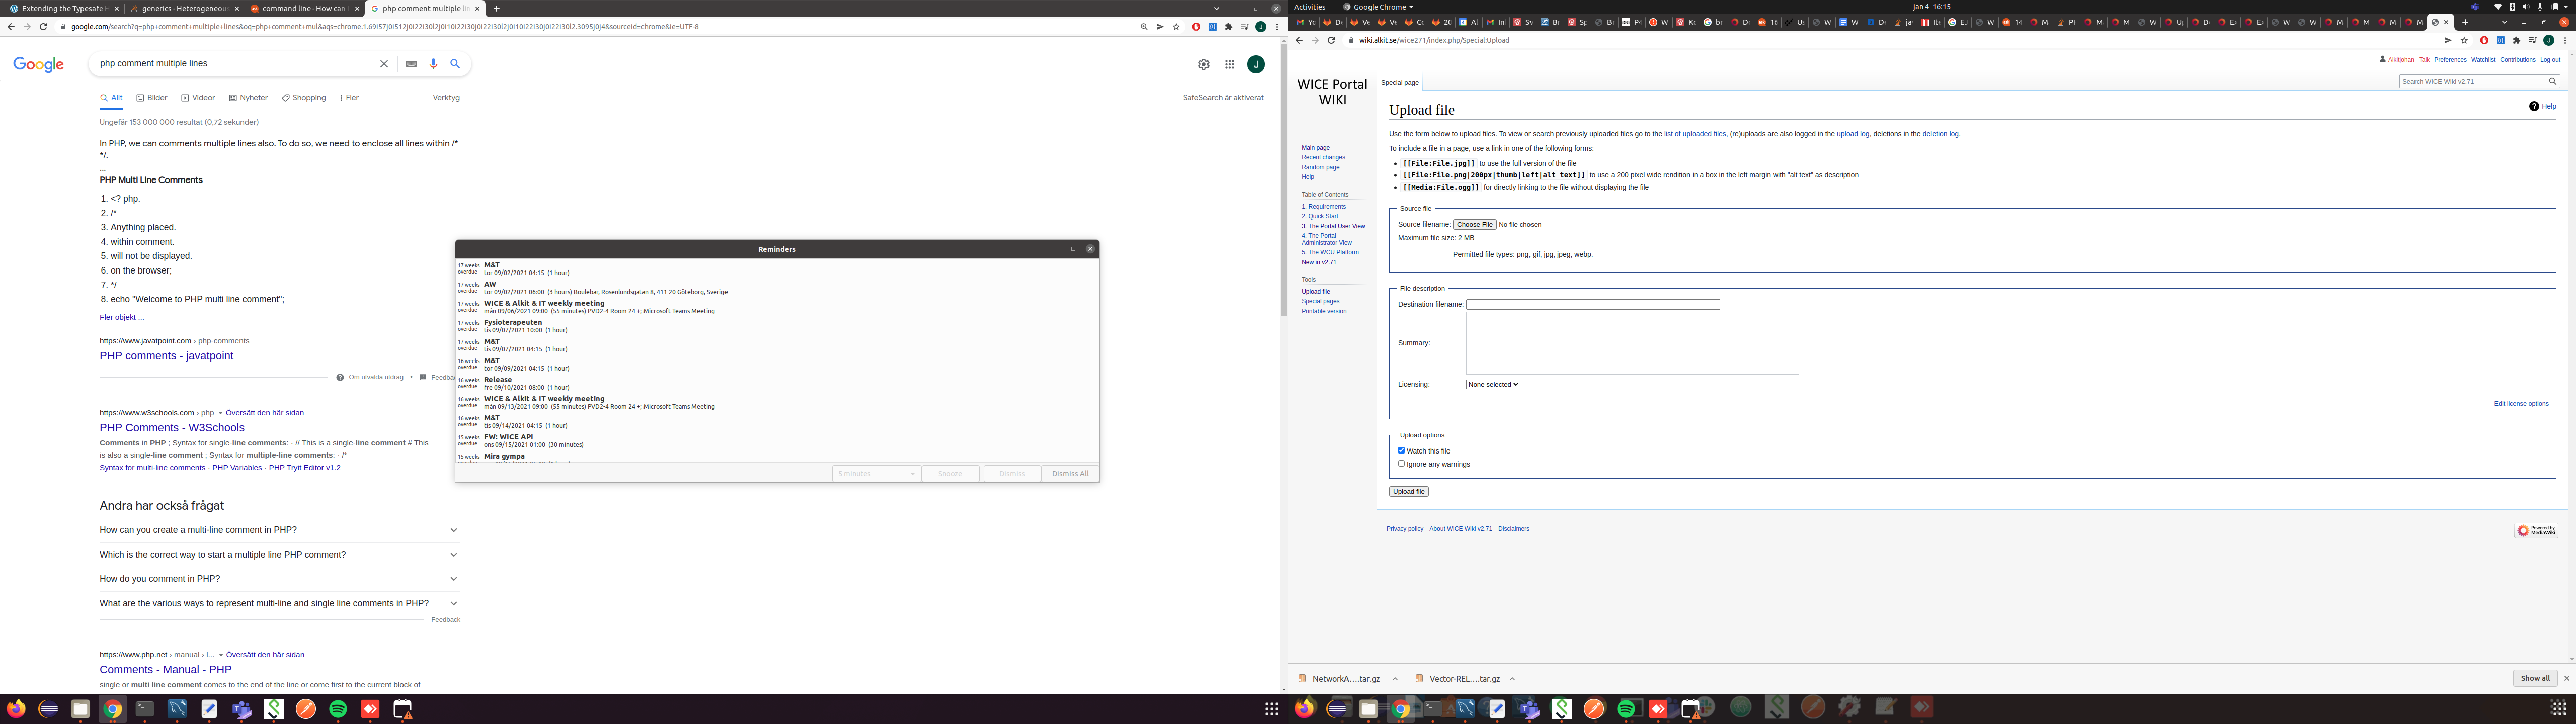Open Google search settings gear

[x=1203, y=64]
